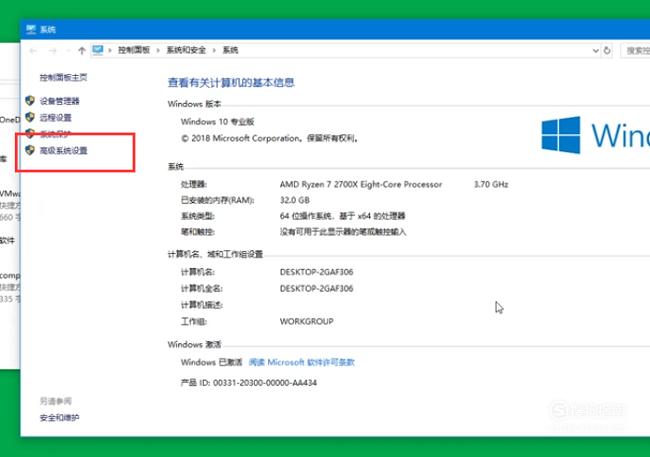Viewport: 650px width, 457px height.
Task: Open 远程设置 in the sidebar
Action: click(x=56, y=118)
